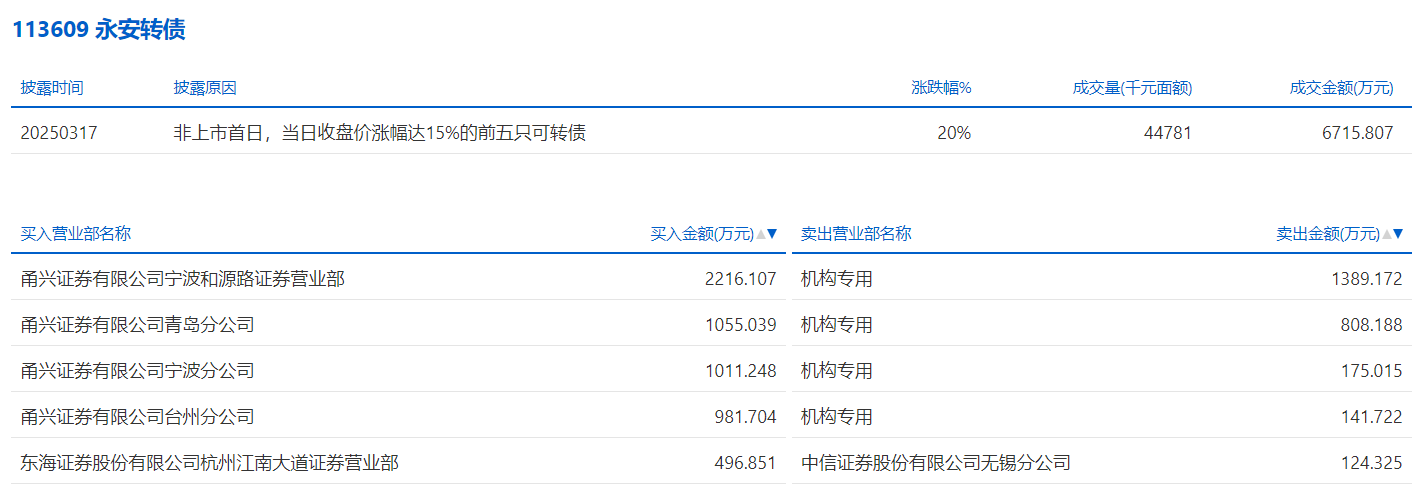Click the descending sort arrow for 卖出金额
Viewport: 1417px width, 486px height.
pyautogui.click(x=1398, y=234)
